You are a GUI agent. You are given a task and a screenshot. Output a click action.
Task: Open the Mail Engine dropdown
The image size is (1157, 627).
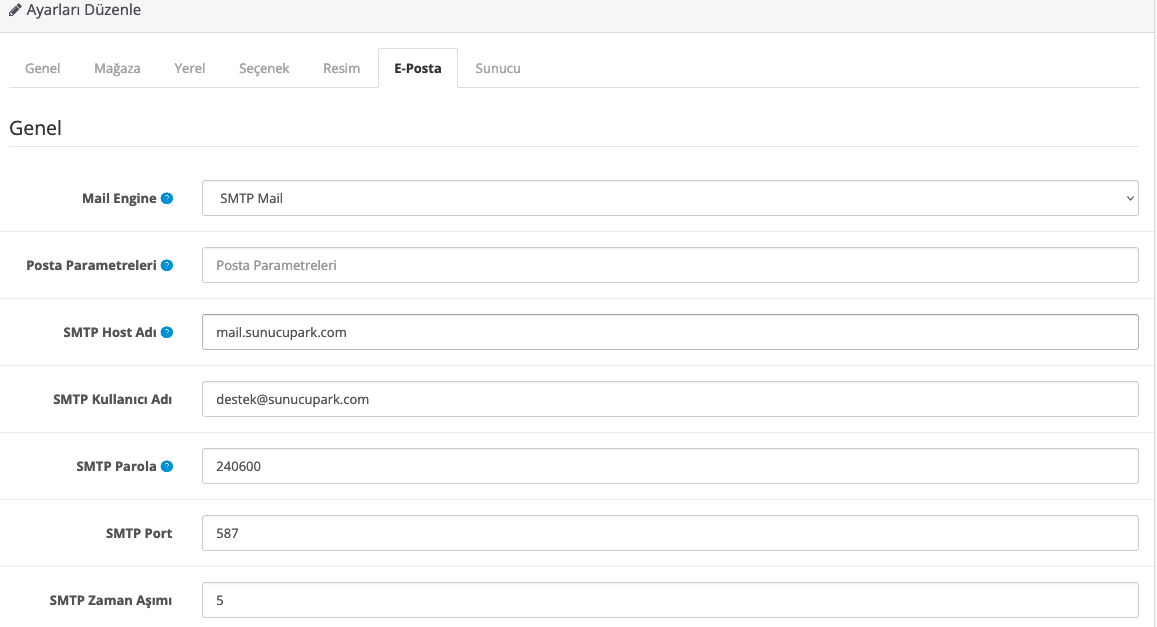click(x=670, y=198)
